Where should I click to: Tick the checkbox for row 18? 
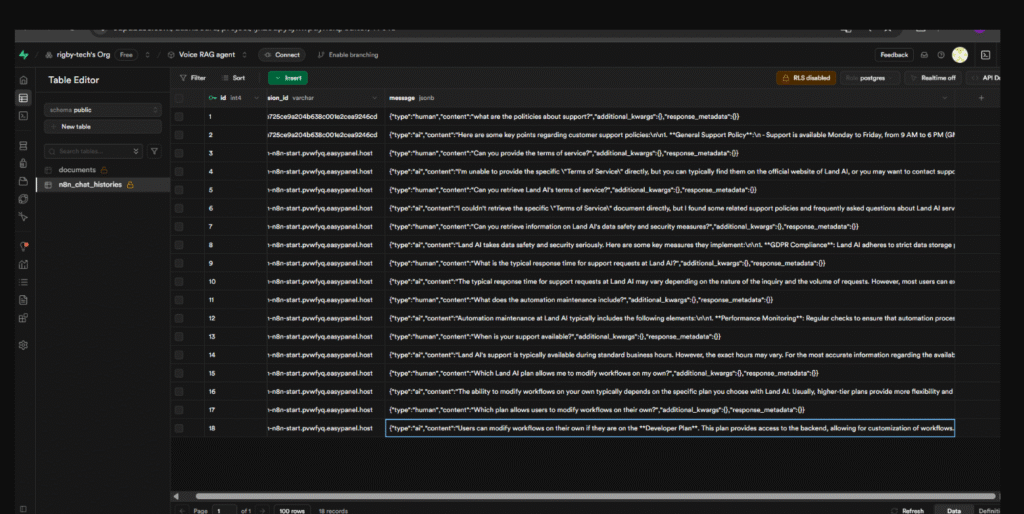[179, 428]
